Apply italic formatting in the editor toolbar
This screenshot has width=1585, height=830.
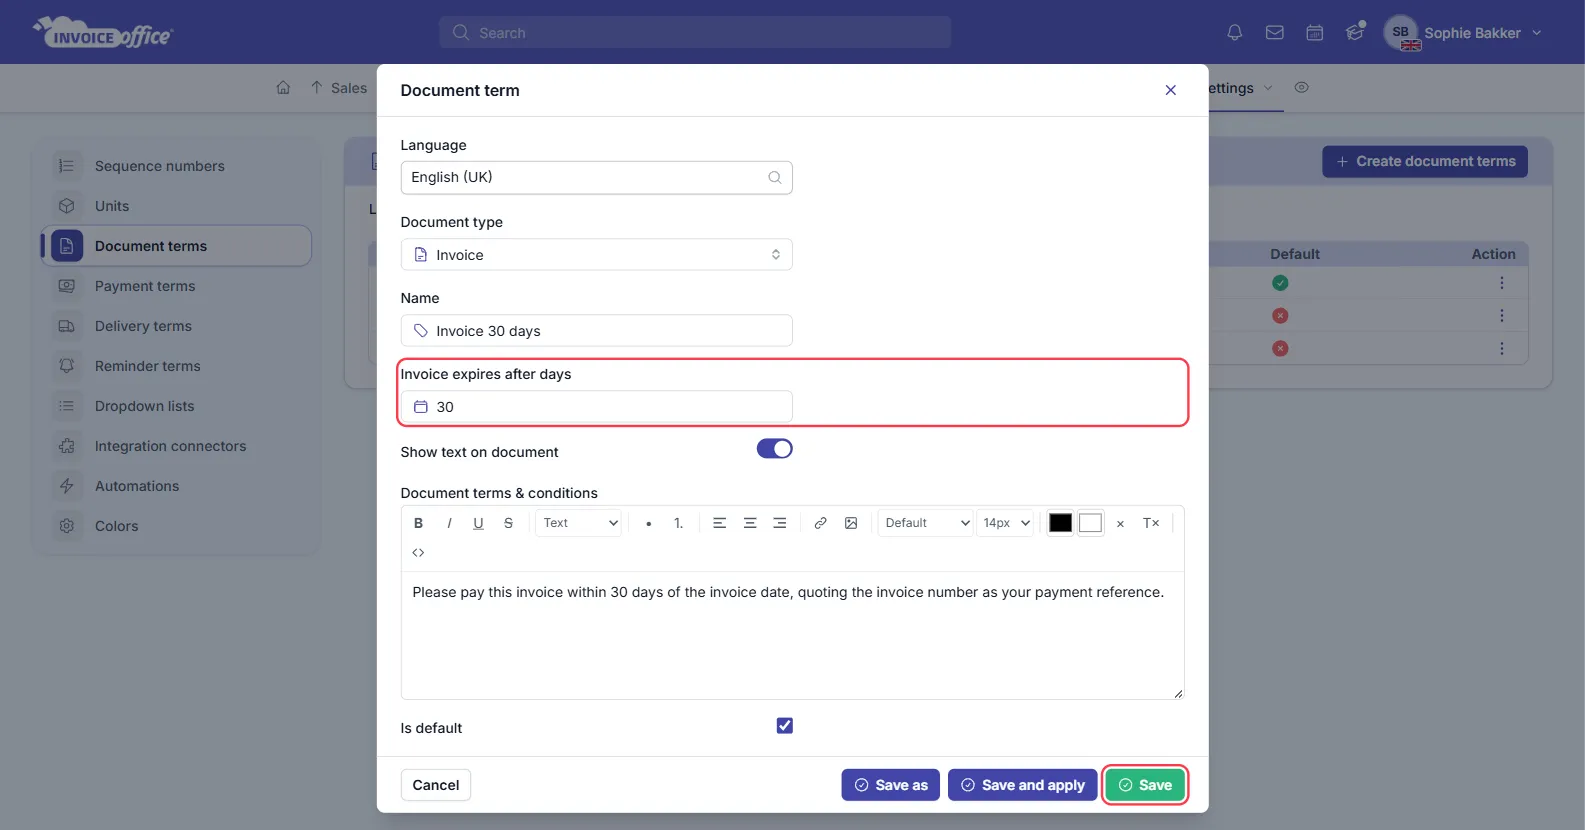pos(449,523)
